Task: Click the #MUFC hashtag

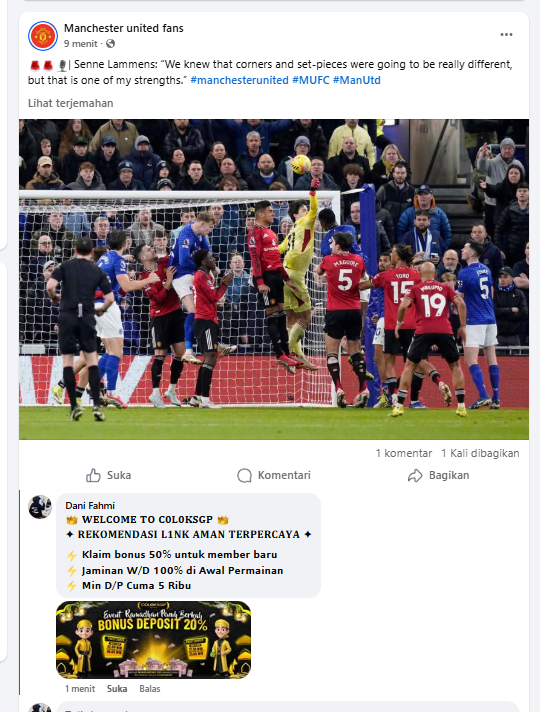Action: (x=311, y=80)
